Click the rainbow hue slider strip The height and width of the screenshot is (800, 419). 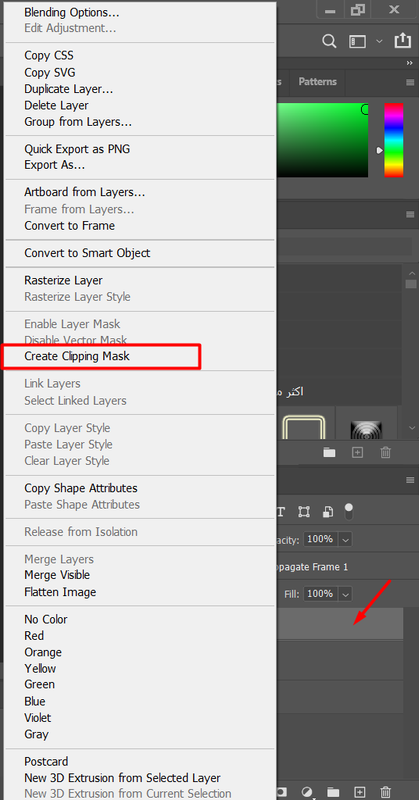pos(394,140)
